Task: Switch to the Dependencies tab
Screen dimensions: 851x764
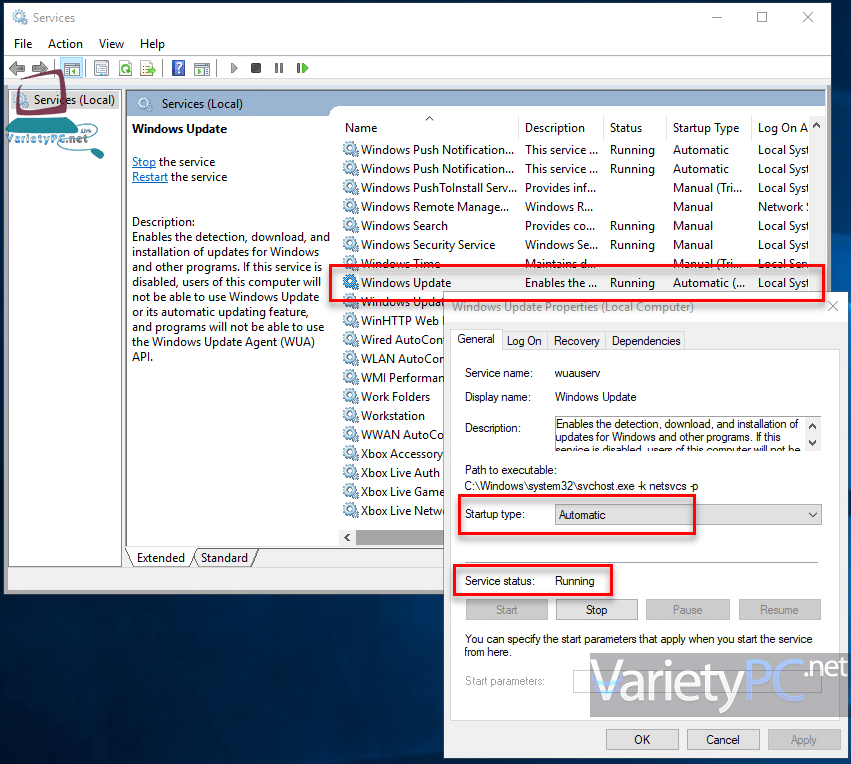Action: [x=646, y=341]
